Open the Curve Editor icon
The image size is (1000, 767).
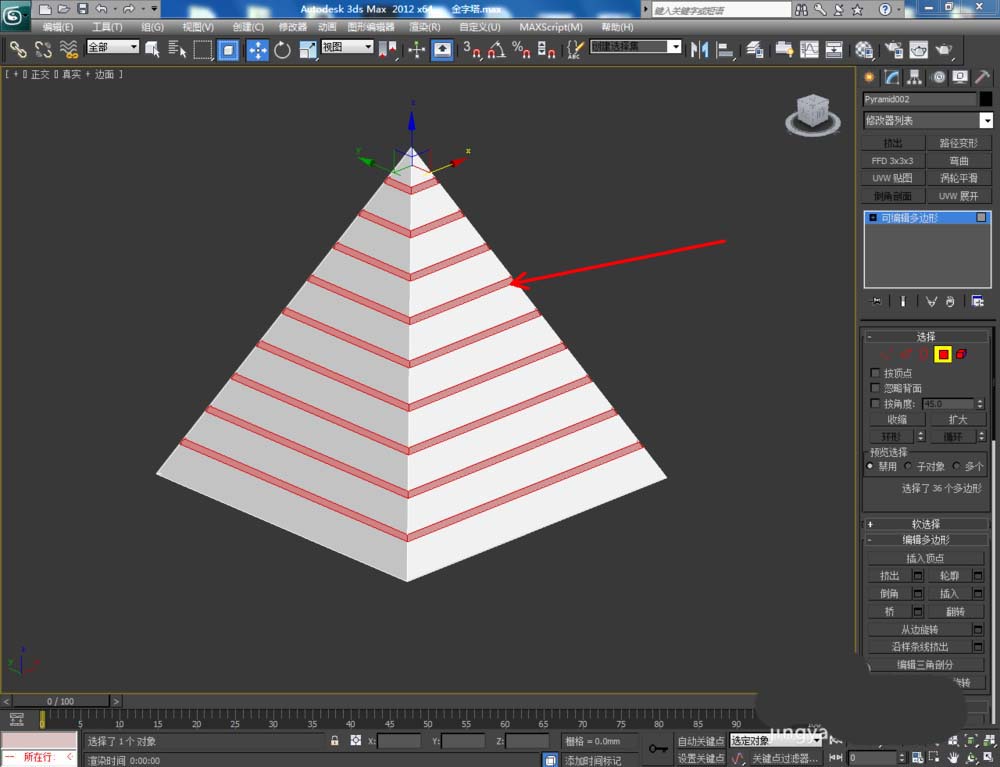click(809, 50)
